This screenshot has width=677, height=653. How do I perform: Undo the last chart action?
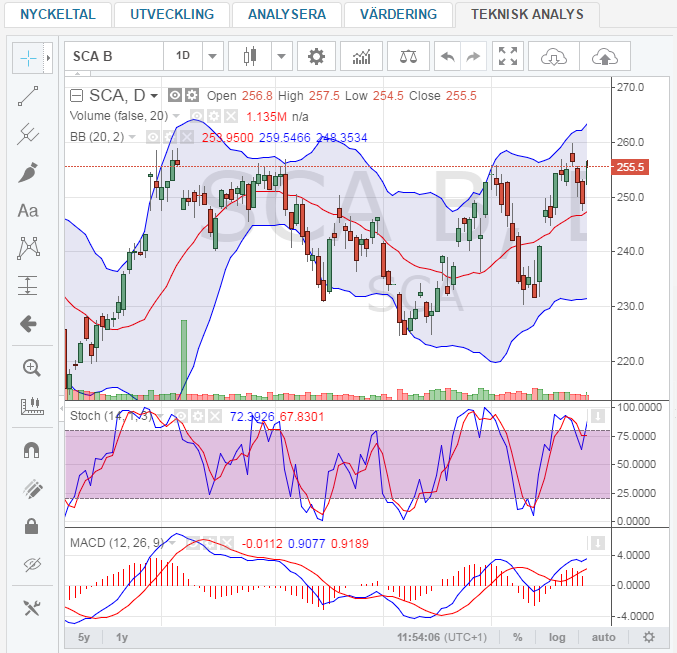pyautogui.click(x=447, y=56)
